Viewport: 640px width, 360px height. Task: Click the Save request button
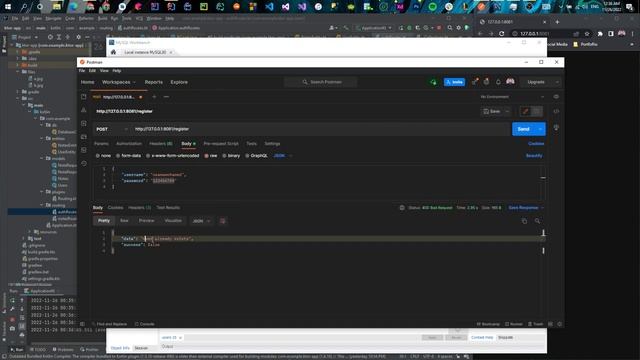click(492, 111)
